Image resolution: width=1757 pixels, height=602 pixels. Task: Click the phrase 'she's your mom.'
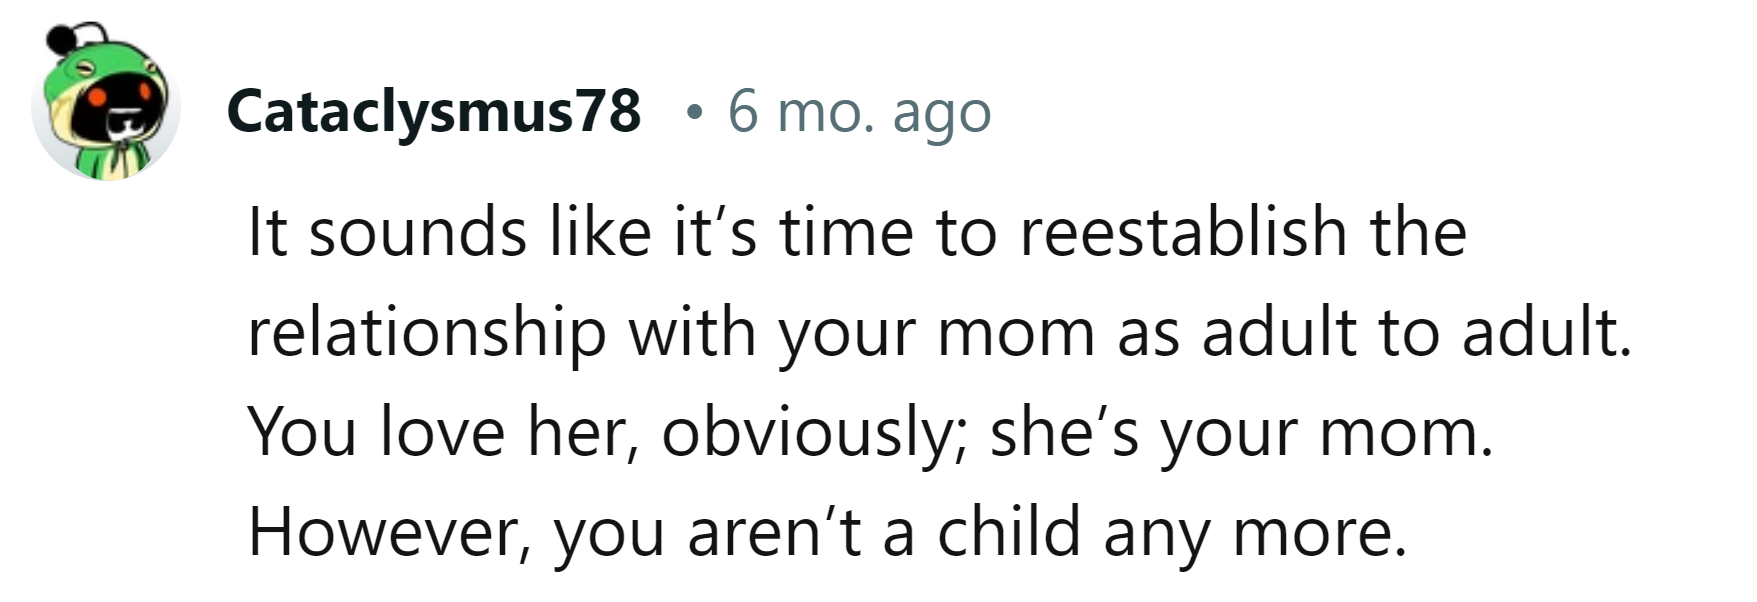pos(1241,432)
